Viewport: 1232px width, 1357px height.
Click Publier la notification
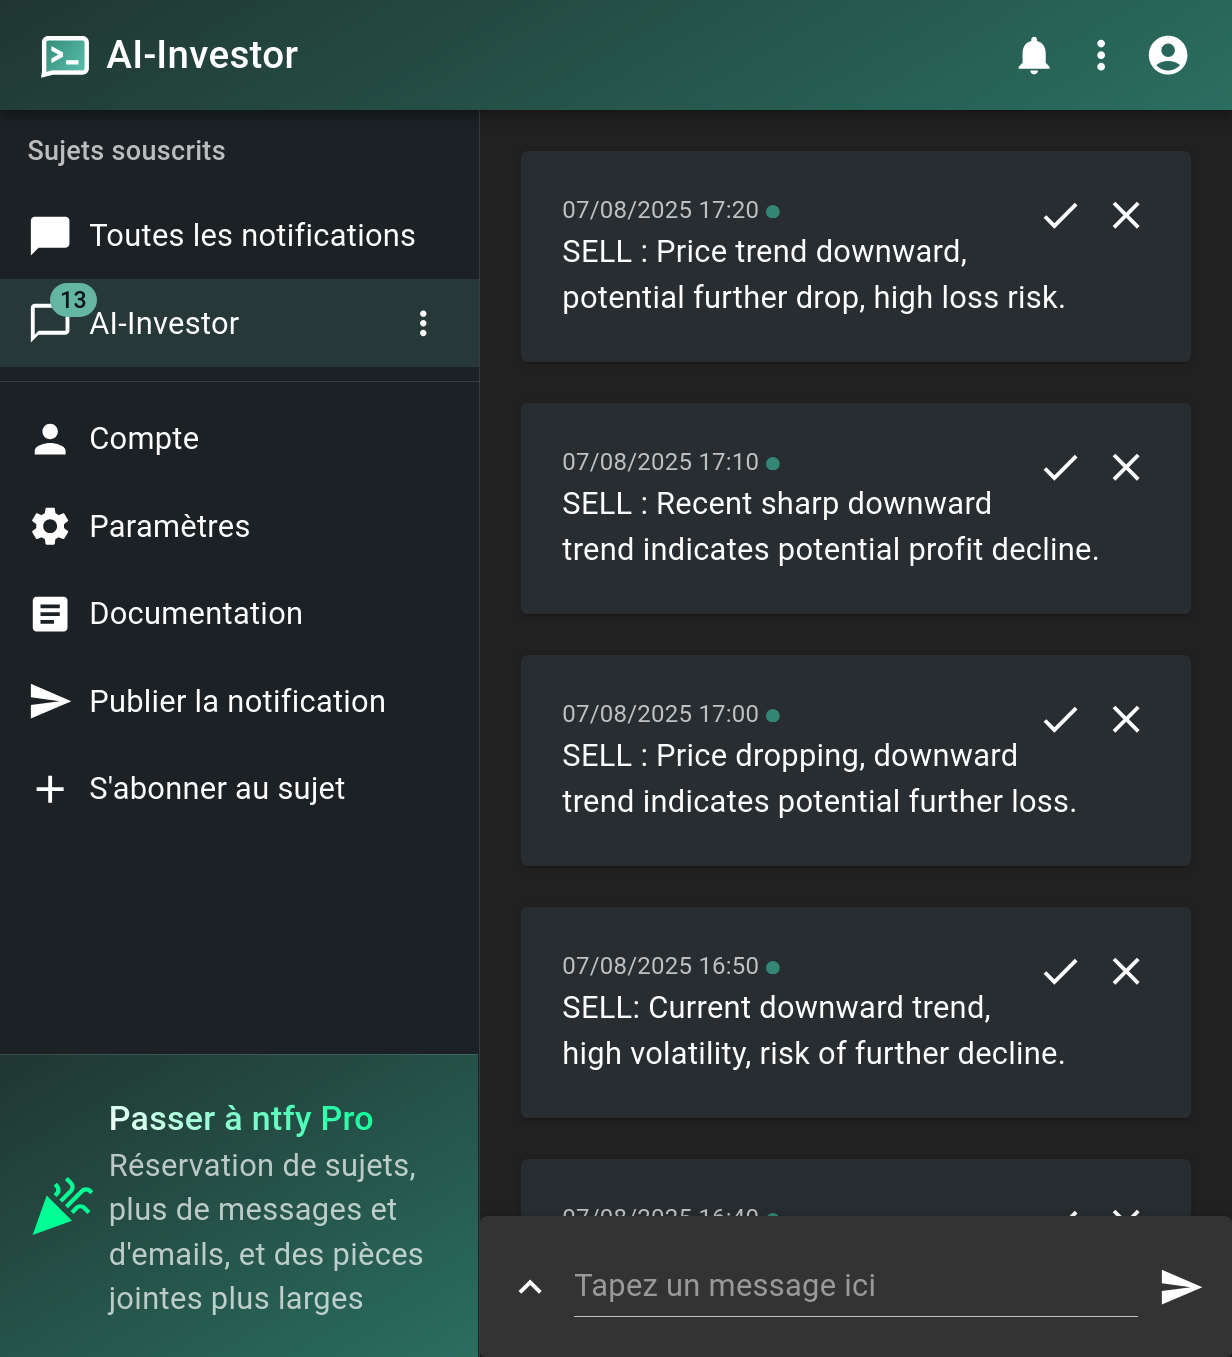pos(237,701)
